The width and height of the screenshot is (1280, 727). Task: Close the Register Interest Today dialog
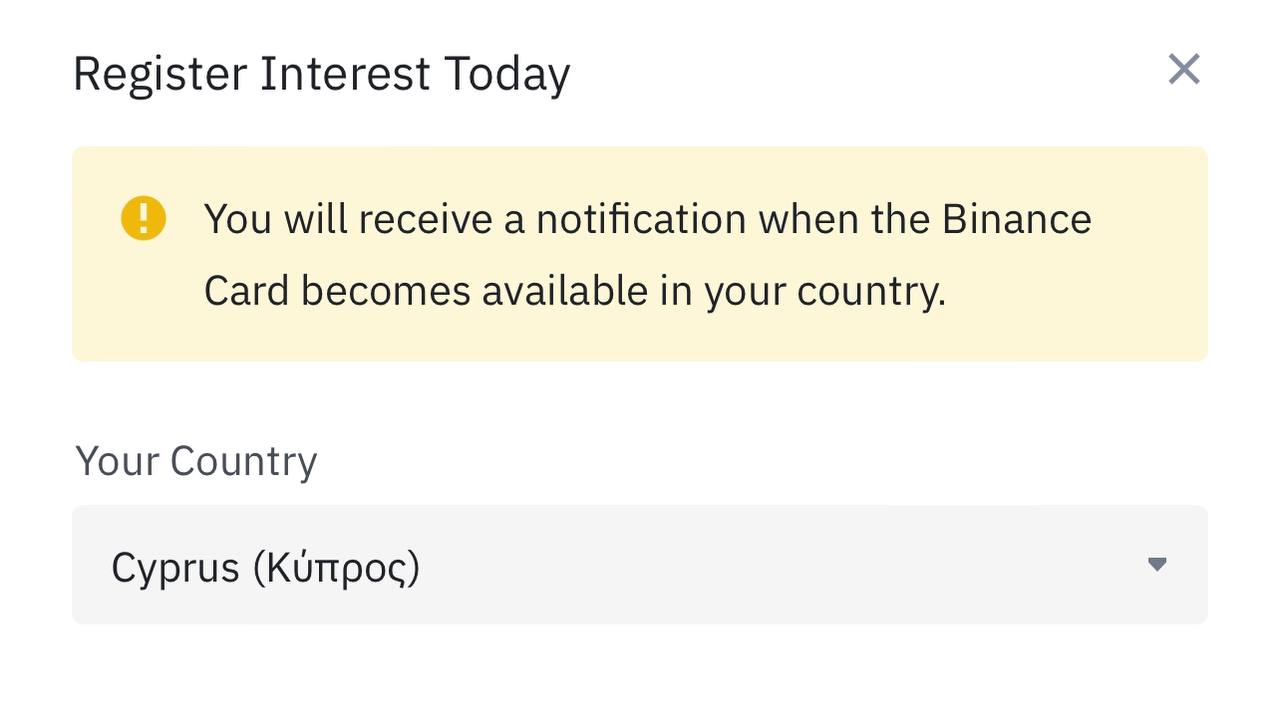1184,70
